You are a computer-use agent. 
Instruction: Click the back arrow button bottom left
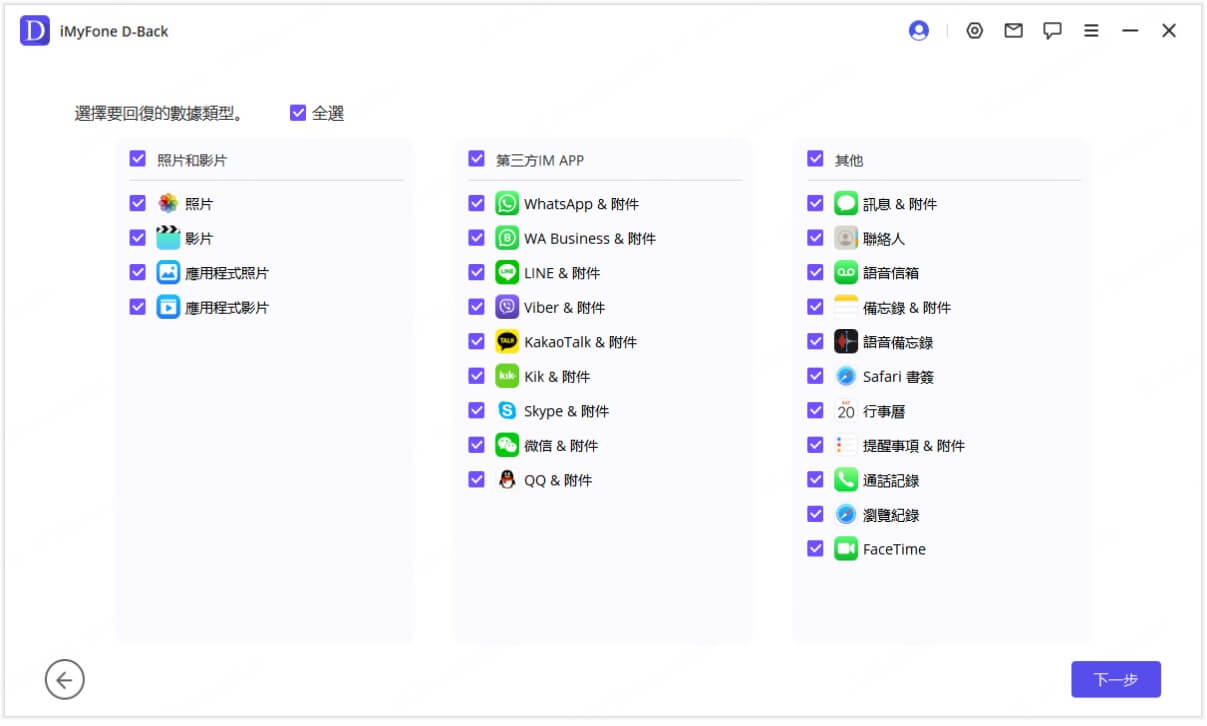tap(64, 679)
